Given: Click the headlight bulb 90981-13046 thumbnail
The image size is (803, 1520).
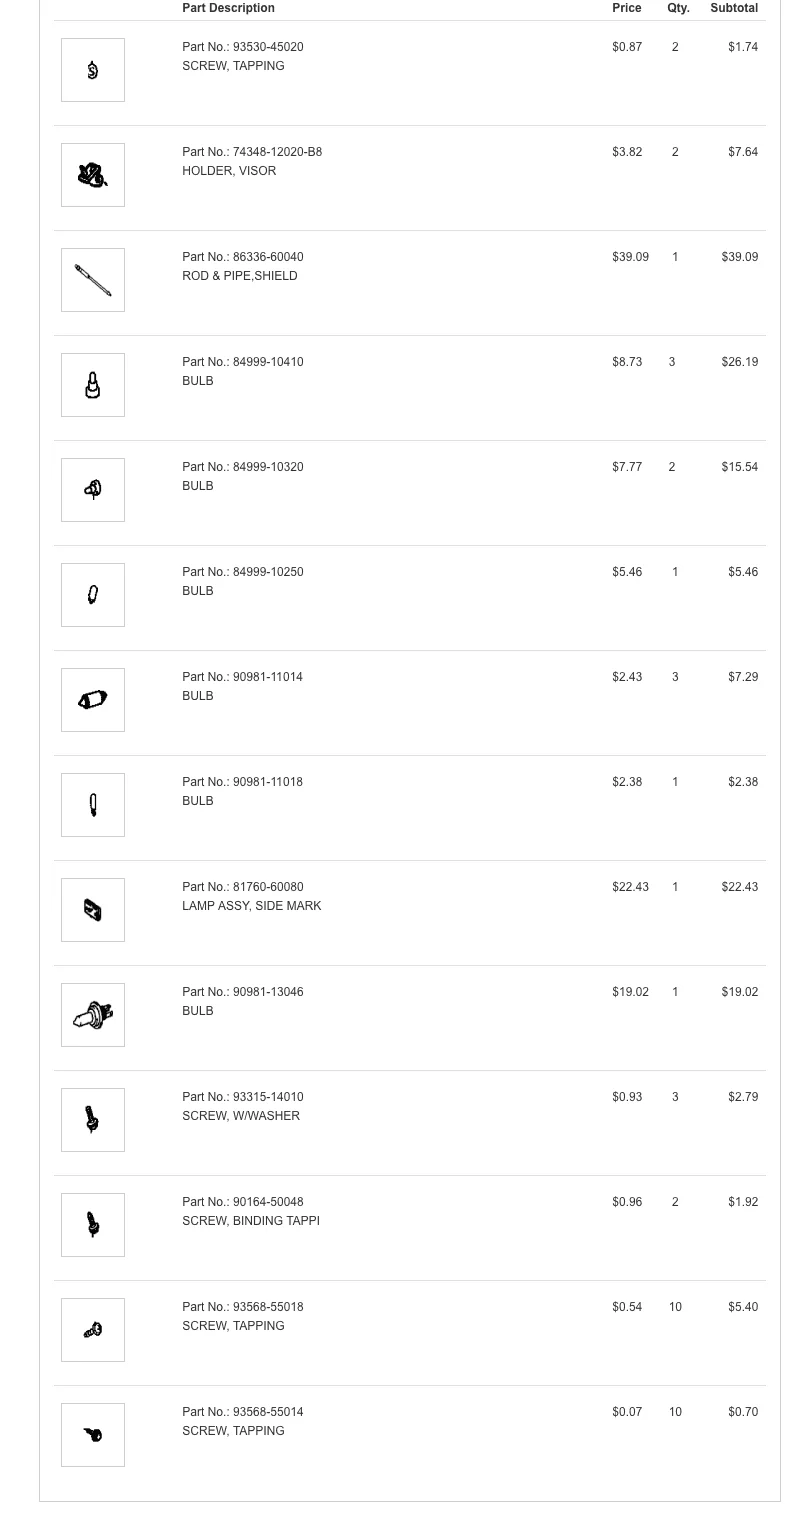Looking at the screenshot, I should (93, 1015).
